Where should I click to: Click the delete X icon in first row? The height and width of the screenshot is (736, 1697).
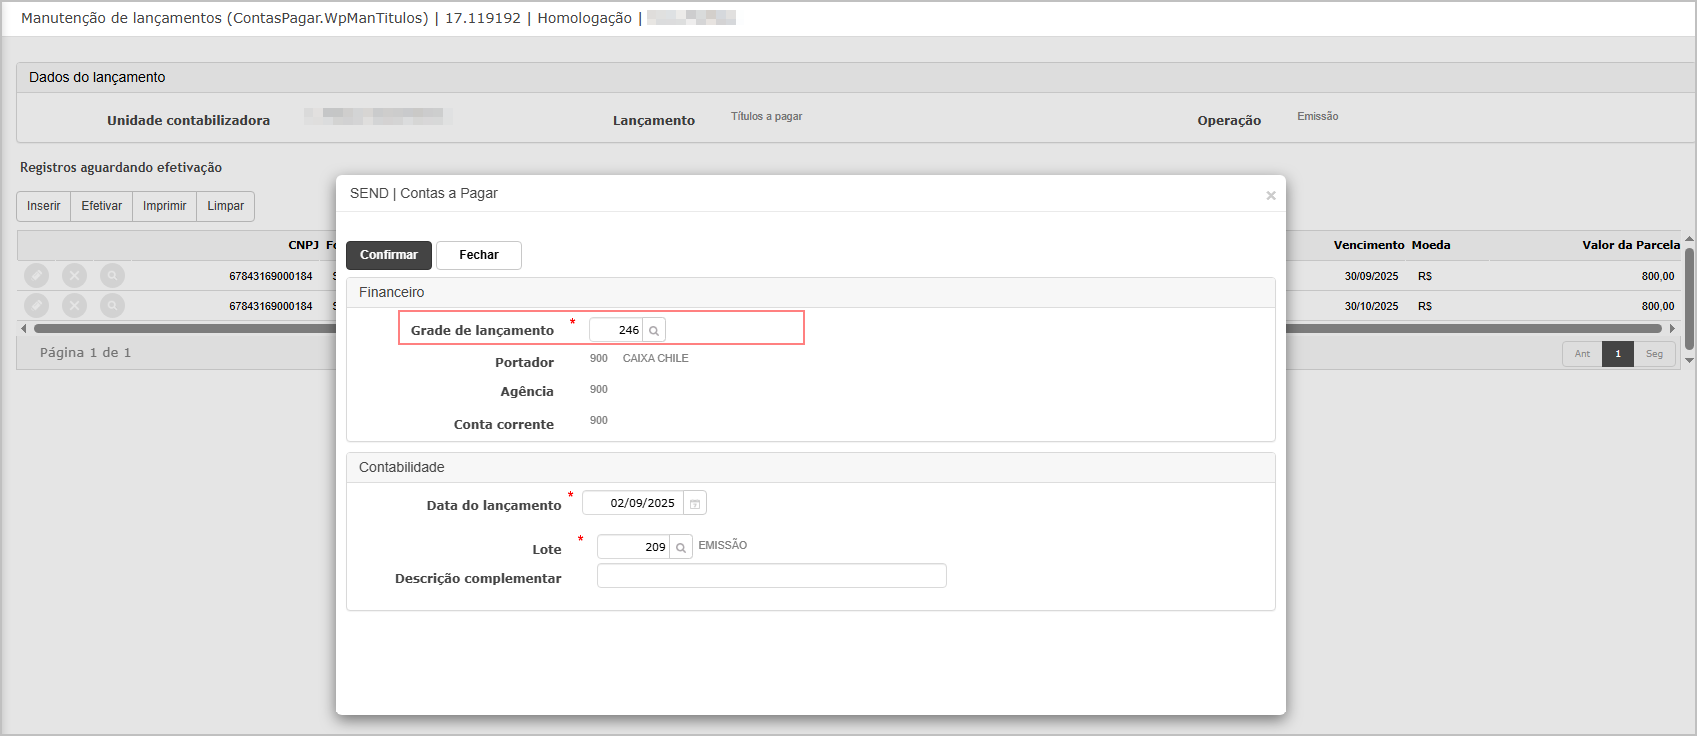pos(74,276)
